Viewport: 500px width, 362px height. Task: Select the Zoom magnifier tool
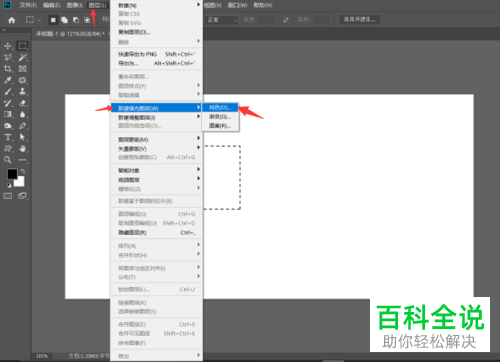pos(8,160)
